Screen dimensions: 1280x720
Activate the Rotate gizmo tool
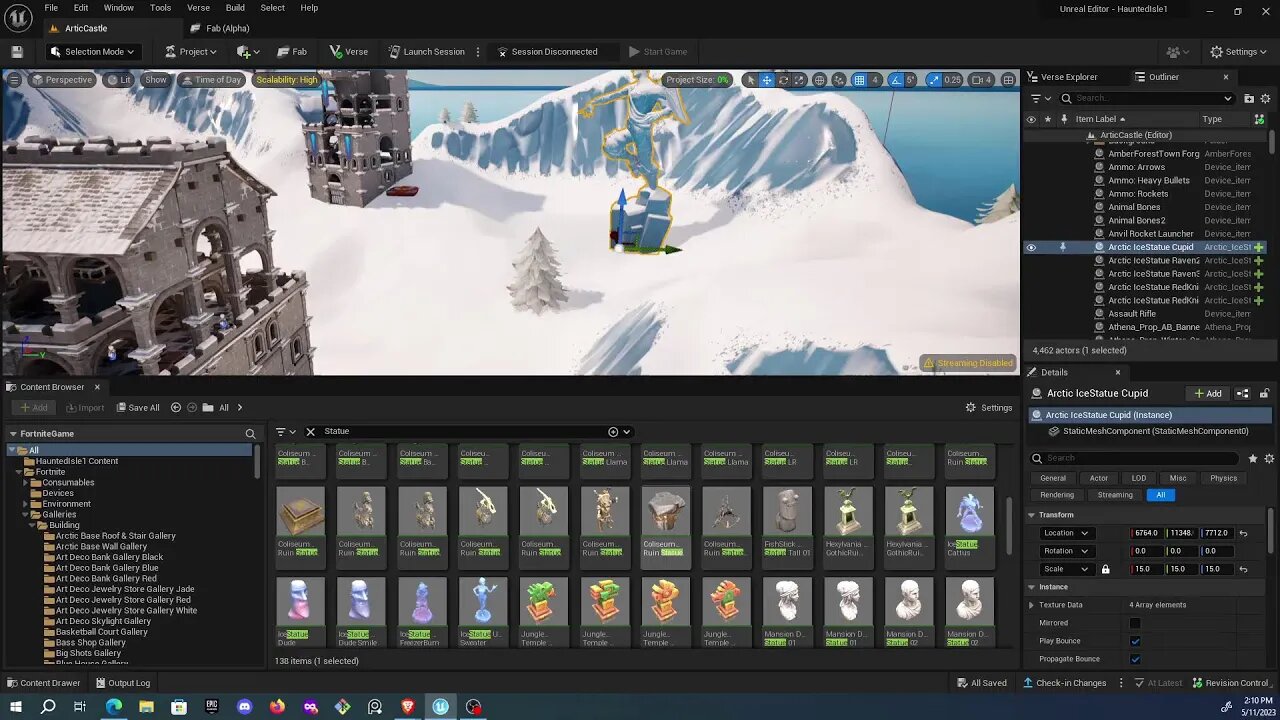pos(783,80)
